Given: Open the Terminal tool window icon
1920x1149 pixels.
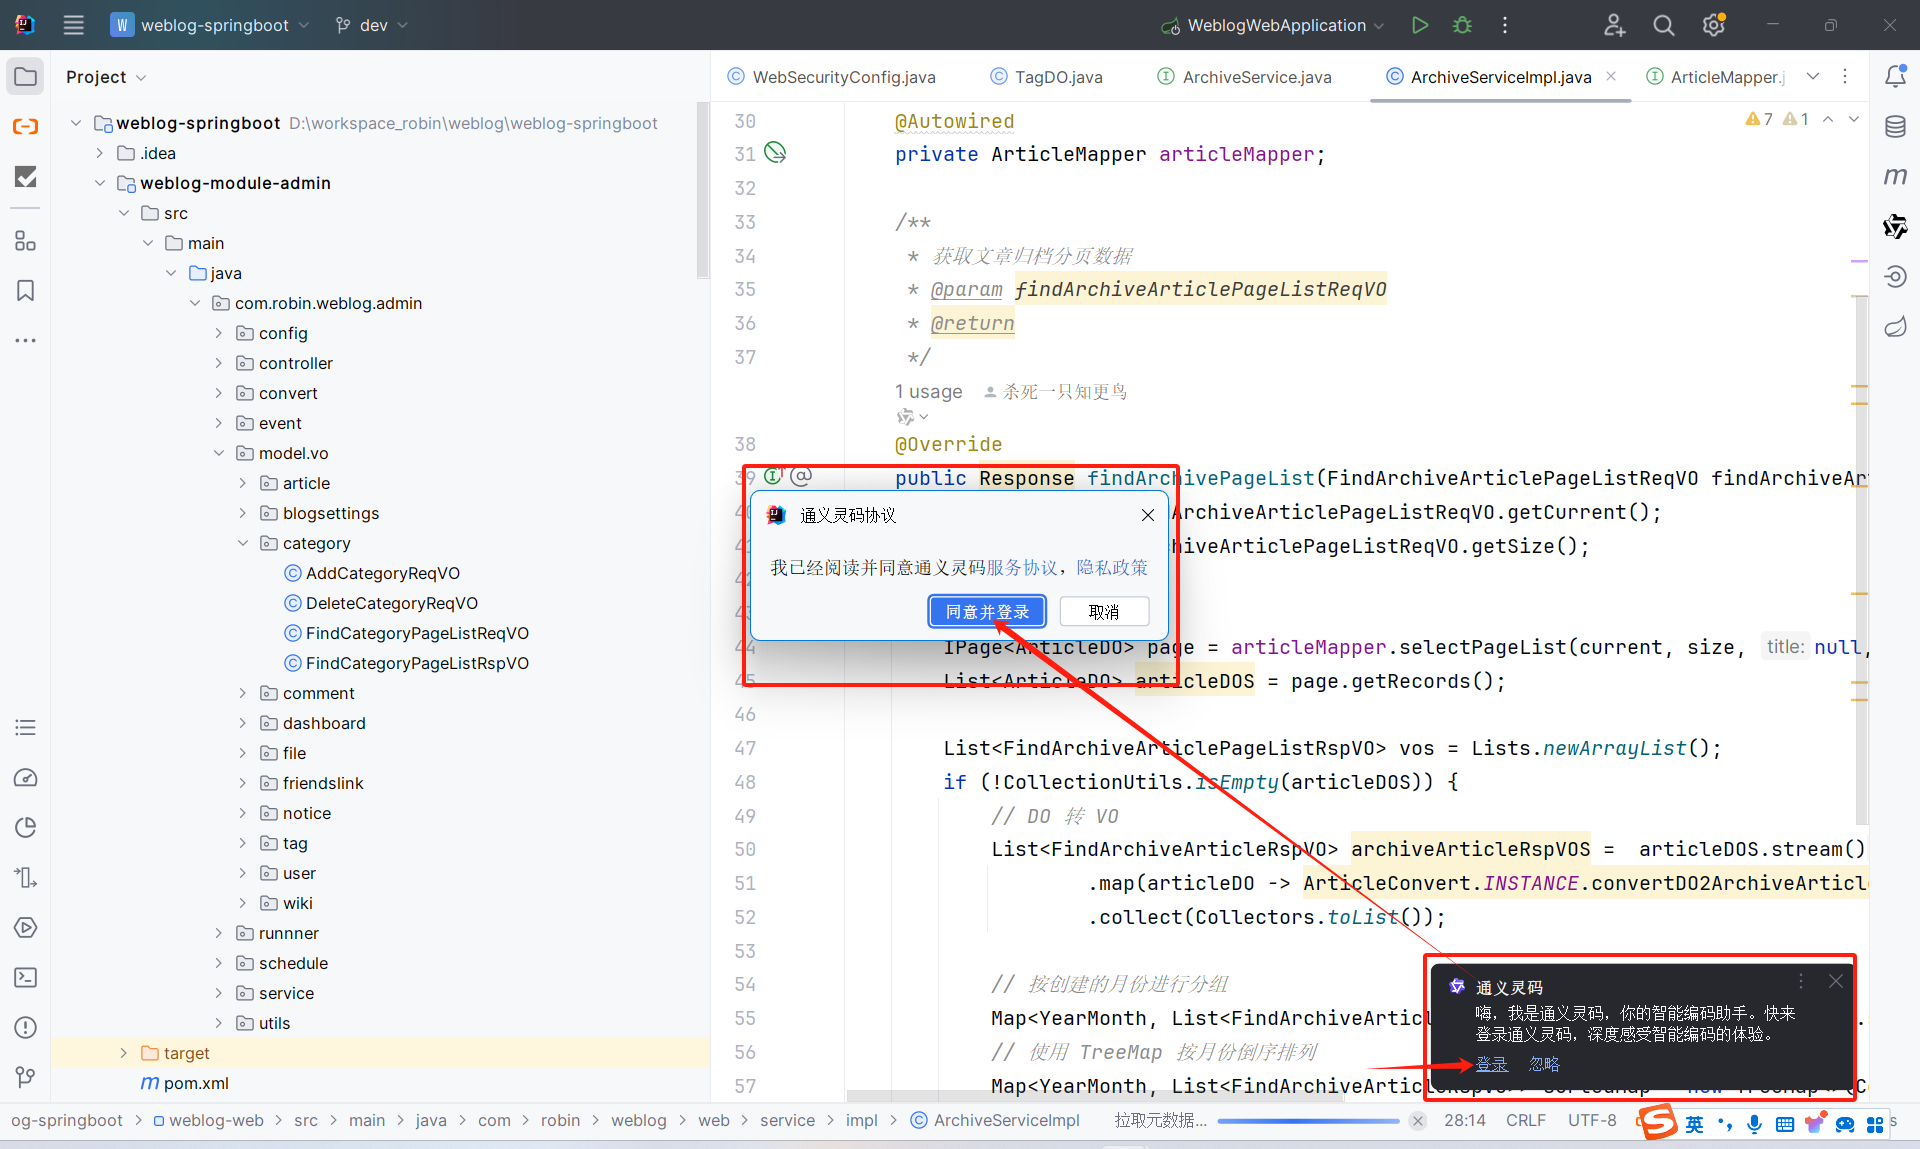Looking at the screenshot, I should 26,978.
